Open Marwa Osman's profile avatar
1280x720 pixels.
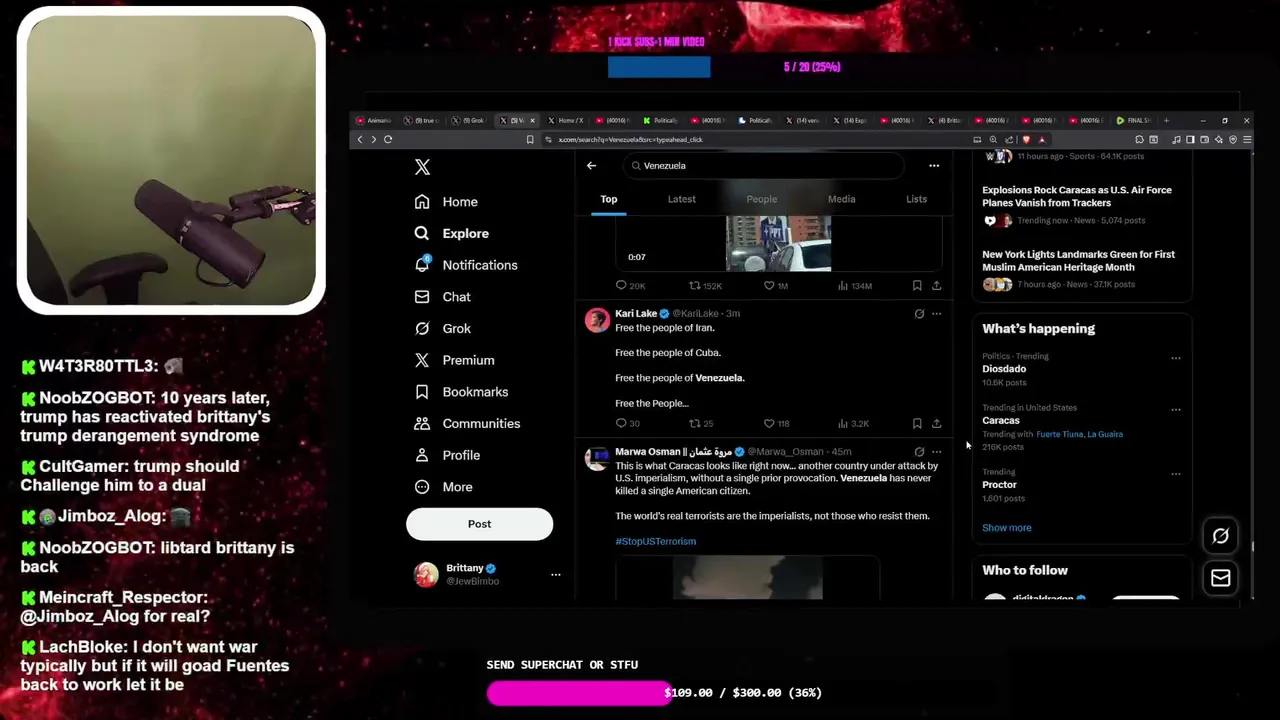point(597,458)
